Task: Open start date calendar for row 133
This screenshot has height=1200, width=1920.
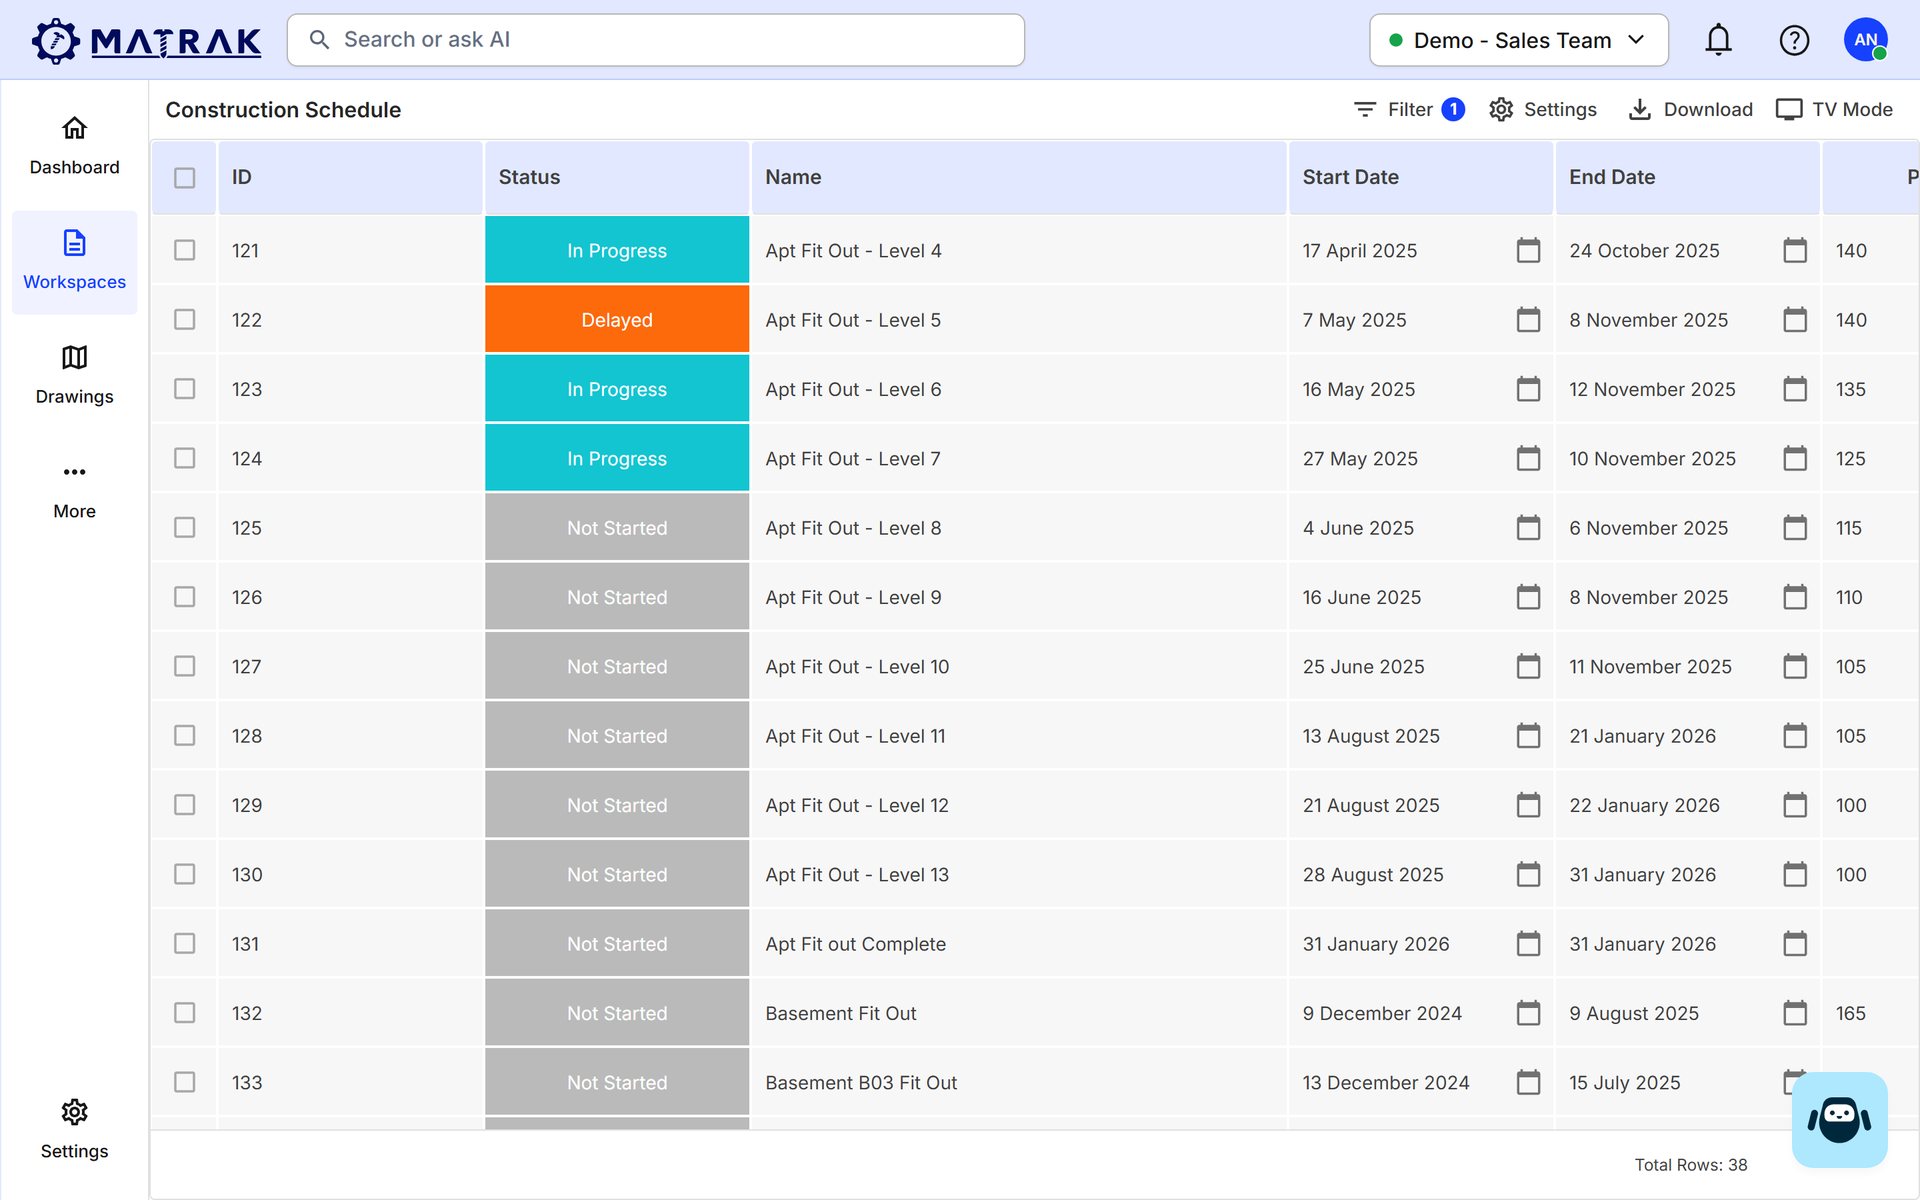Action: tap(1528, 1082)
